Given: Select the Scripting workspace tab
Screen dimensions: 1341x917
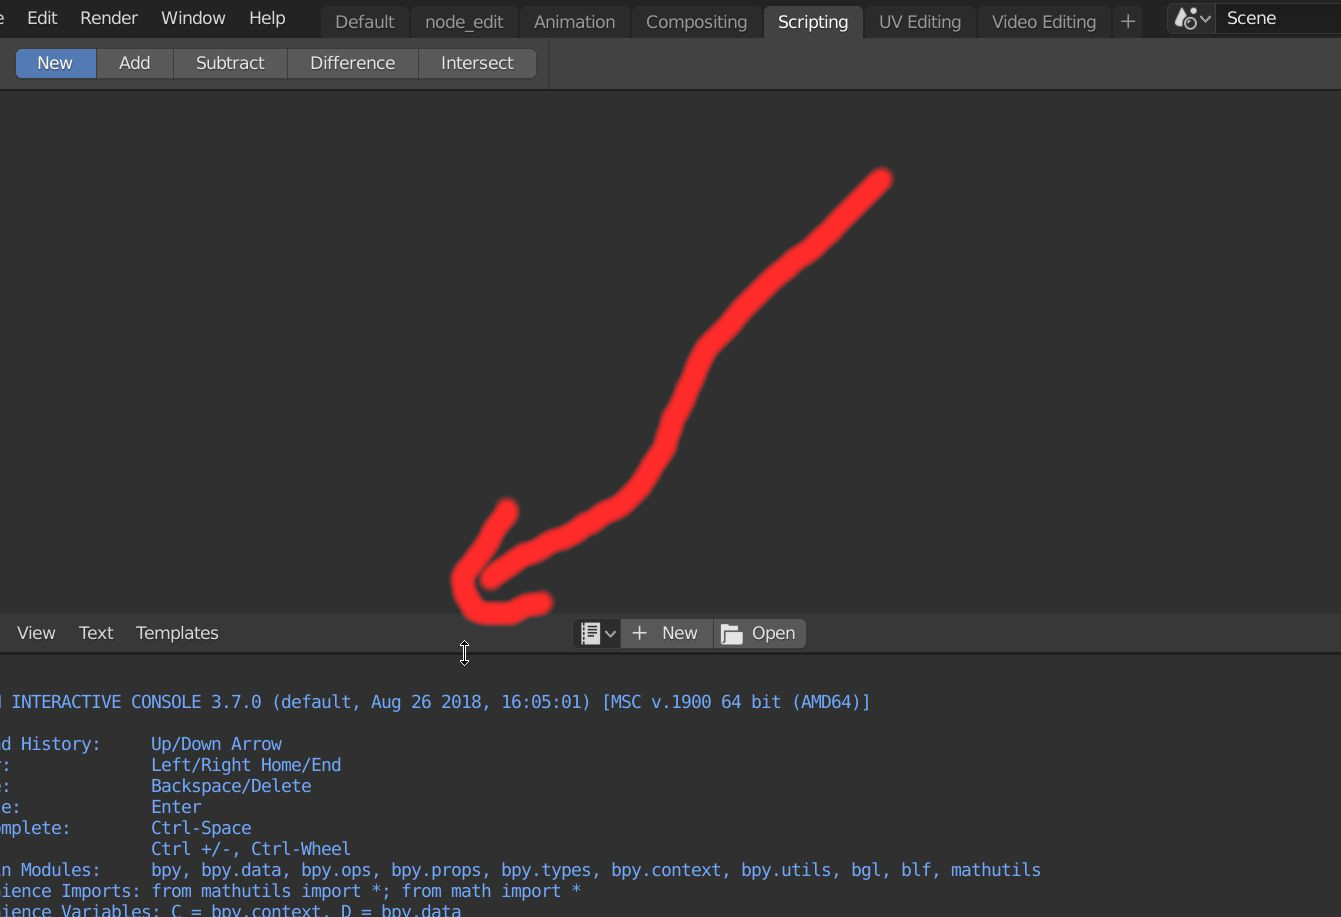Looking at the screenshot, I should tap(813, 22).
